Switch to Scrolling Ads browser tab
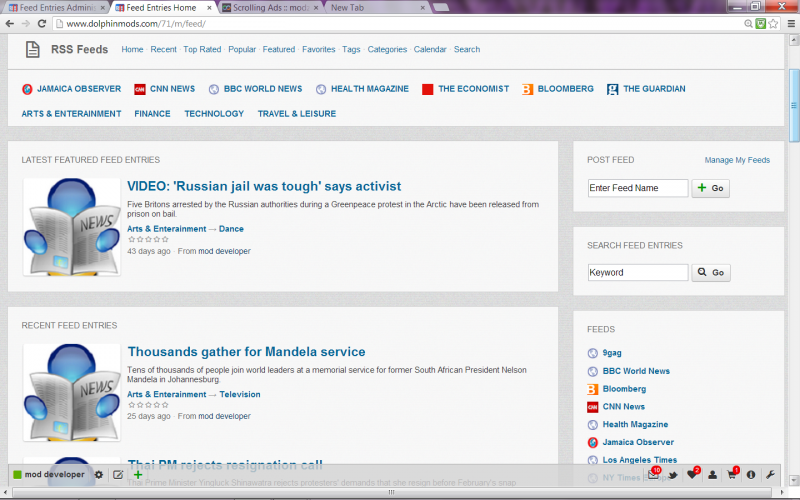 pos(270,8)
